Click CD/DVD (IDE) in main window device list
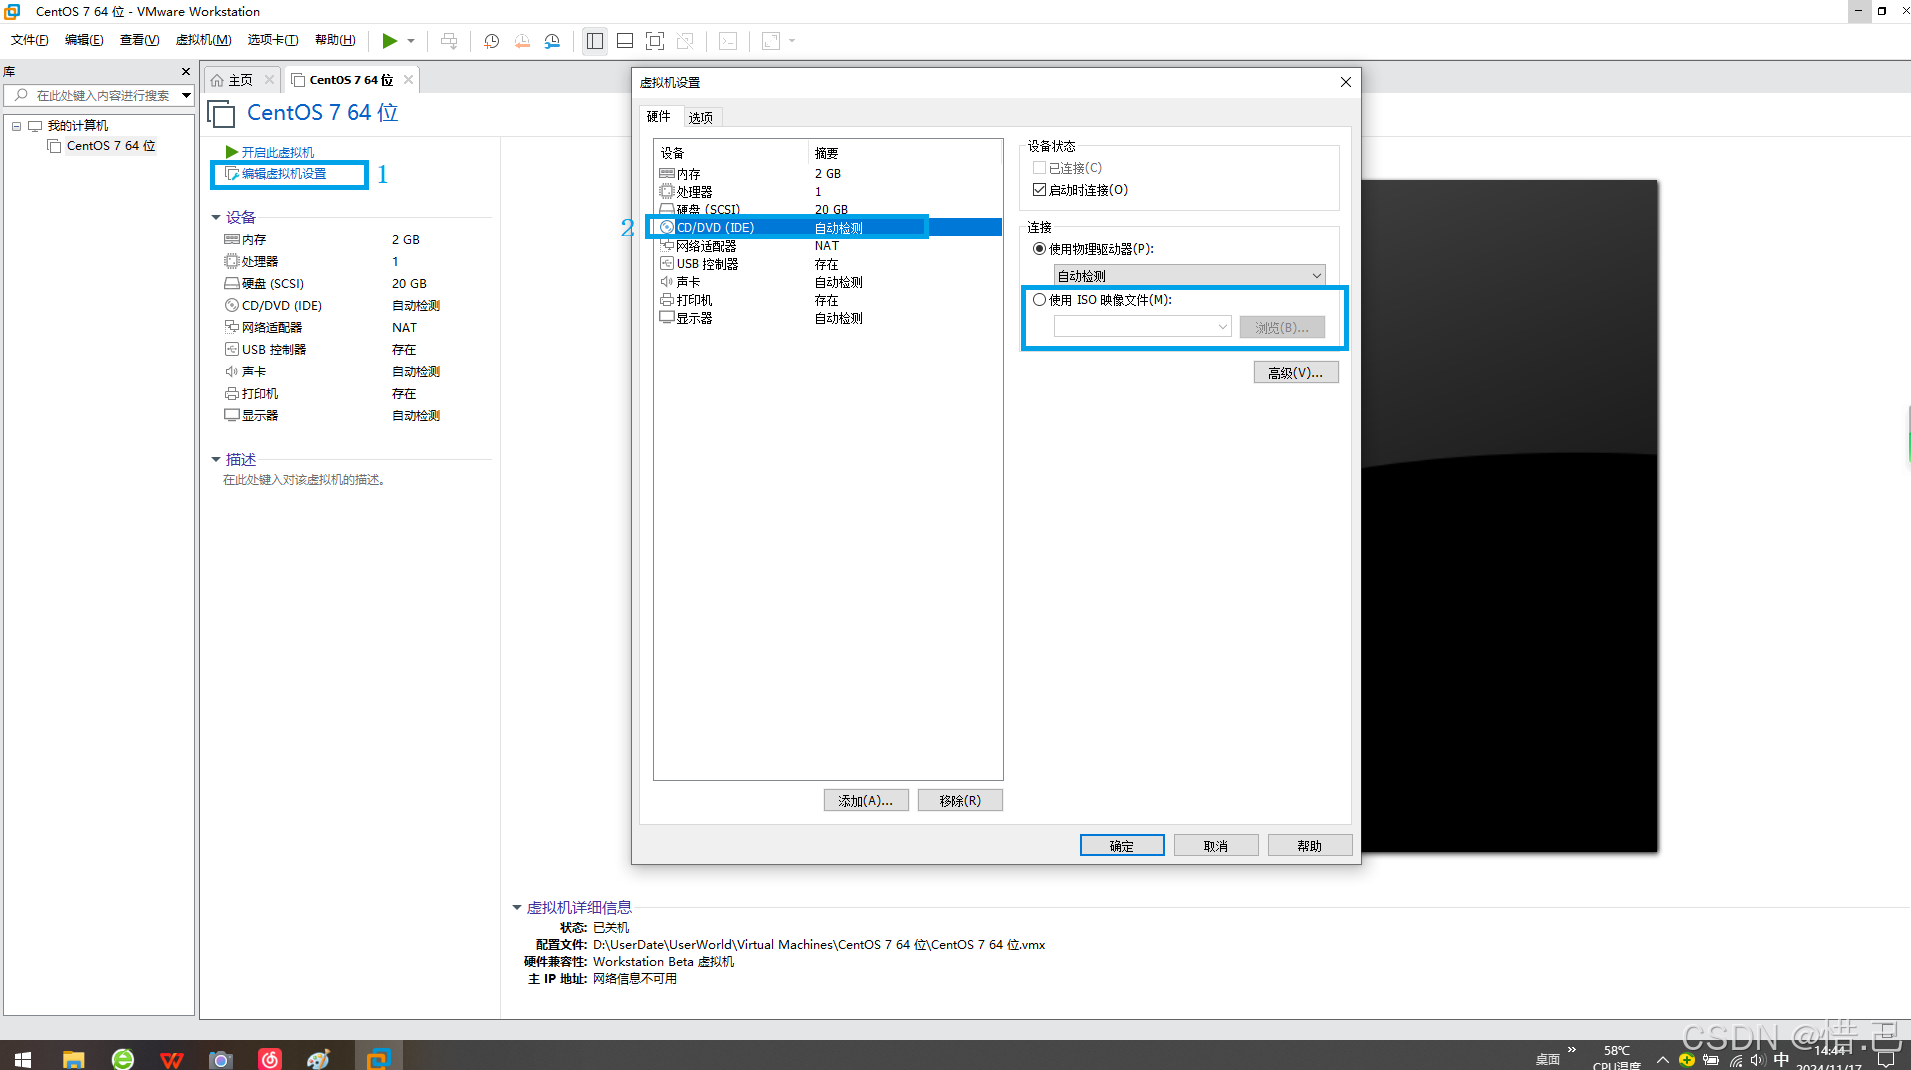1911x1070 pixels. coord(281,306)
